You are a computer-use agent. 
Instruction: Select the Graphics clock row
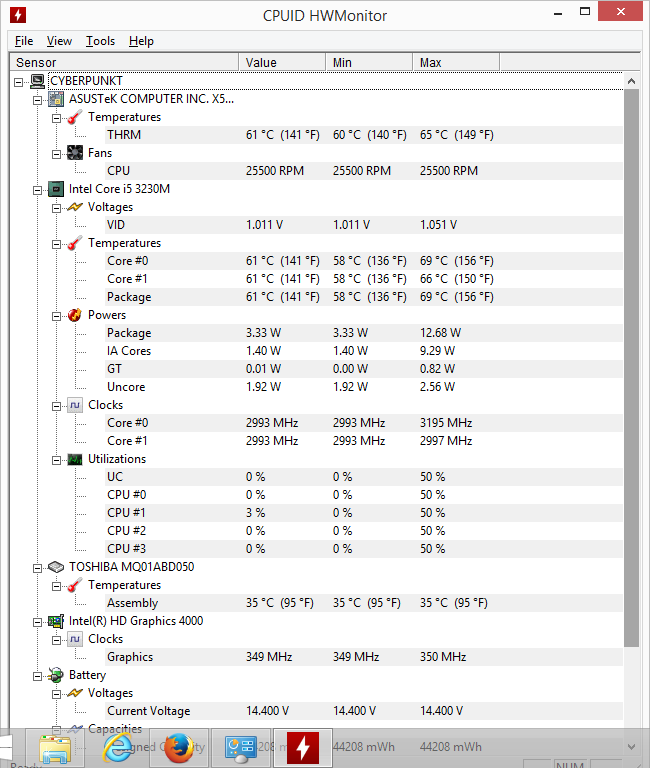[363, 657]
